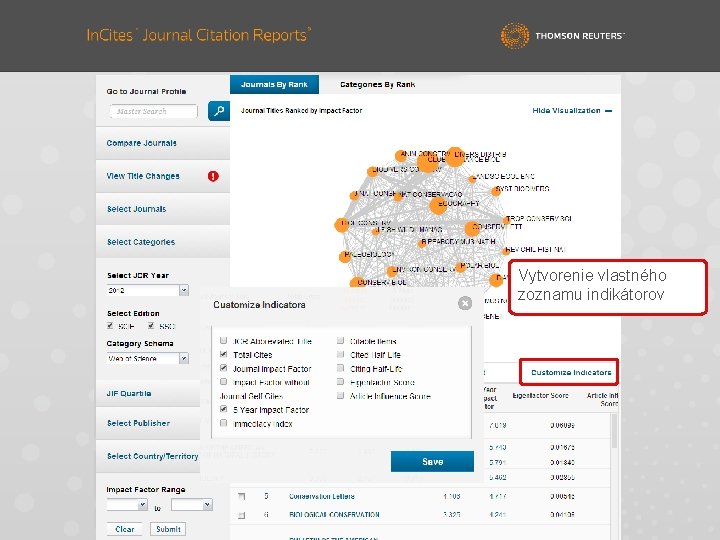The width and height of the screenshot is (720, 540).
Task: Open the Select JCR Year dropdown
Action: (x=184, y=290)
